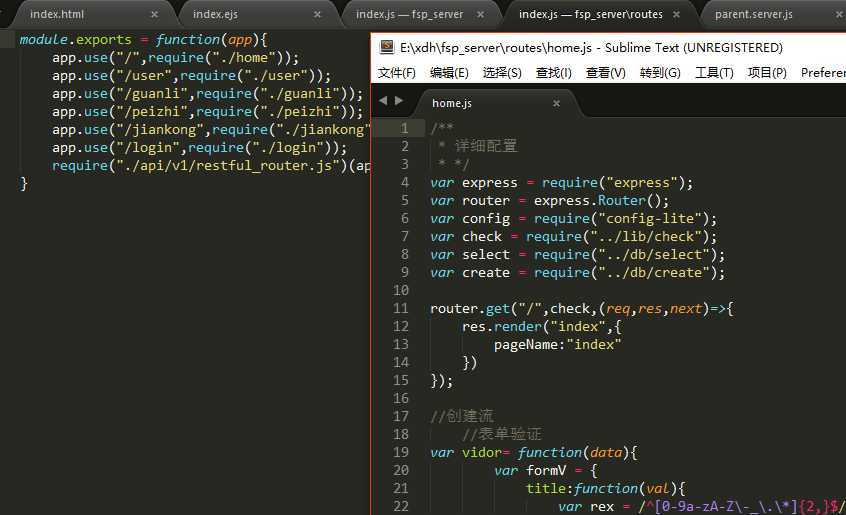Close the index.js — fsp_server tab

click(480, 15)
